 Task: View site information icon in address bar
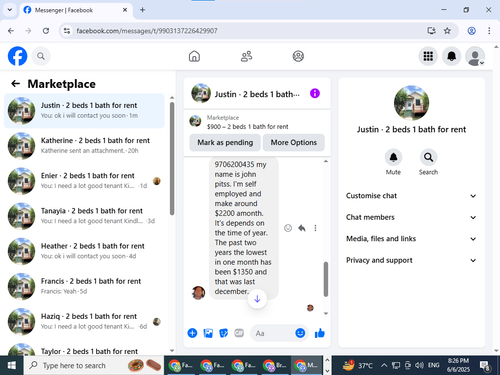pyautogui.click(x=67, y=31)
